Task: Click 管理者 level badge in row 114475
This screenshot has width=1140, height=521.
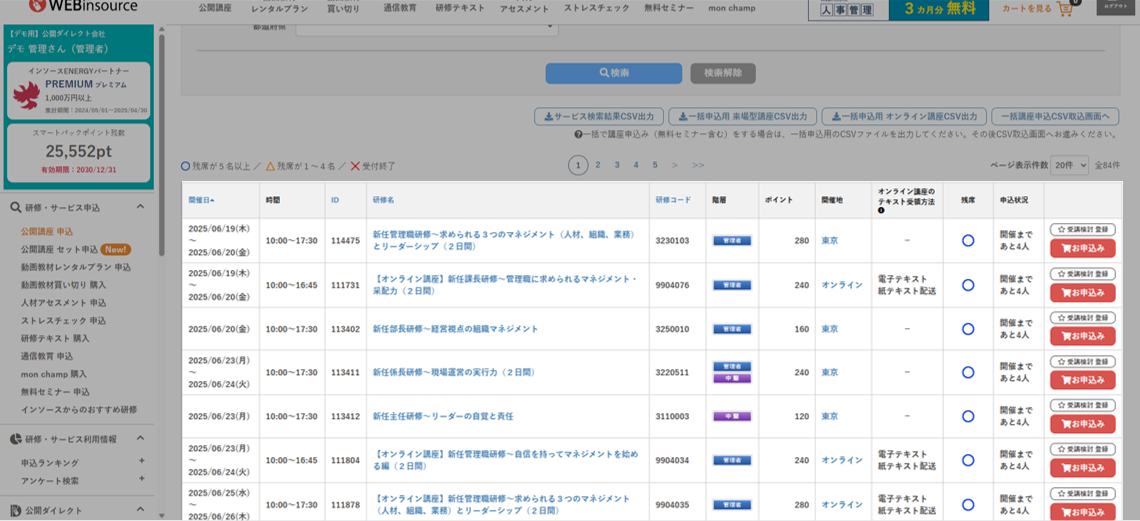Action: [732, 241]
